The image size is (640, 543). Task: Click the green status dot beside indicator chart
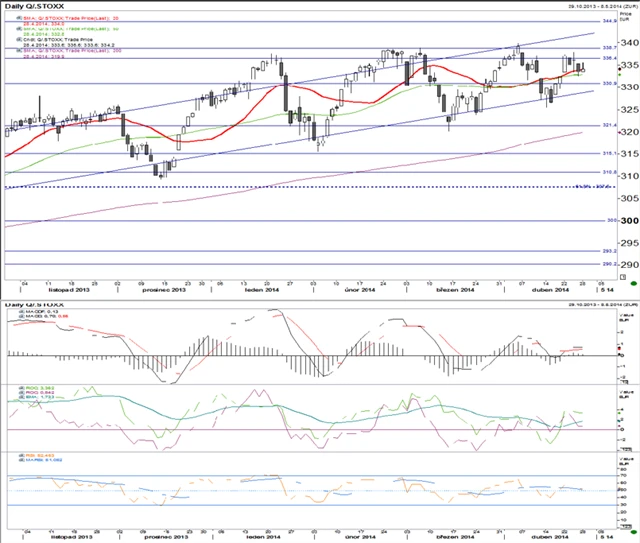click(x=633, y=532)
